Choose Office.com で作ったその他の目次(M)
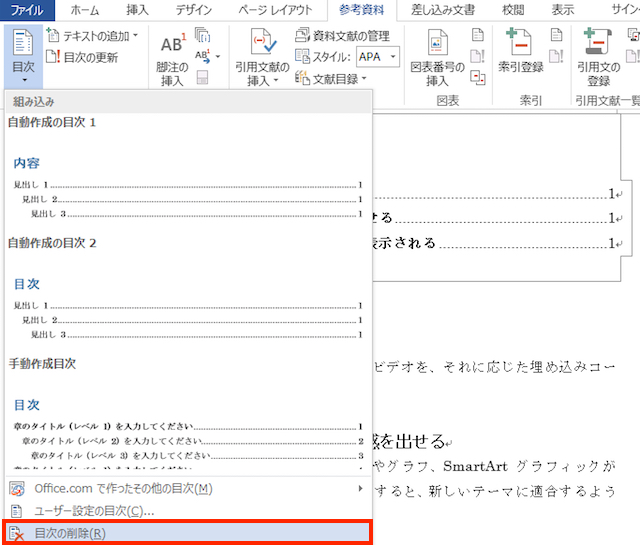The width and height of the screenshot is (640, 545). pyautogui.click(x=188, y=488)
